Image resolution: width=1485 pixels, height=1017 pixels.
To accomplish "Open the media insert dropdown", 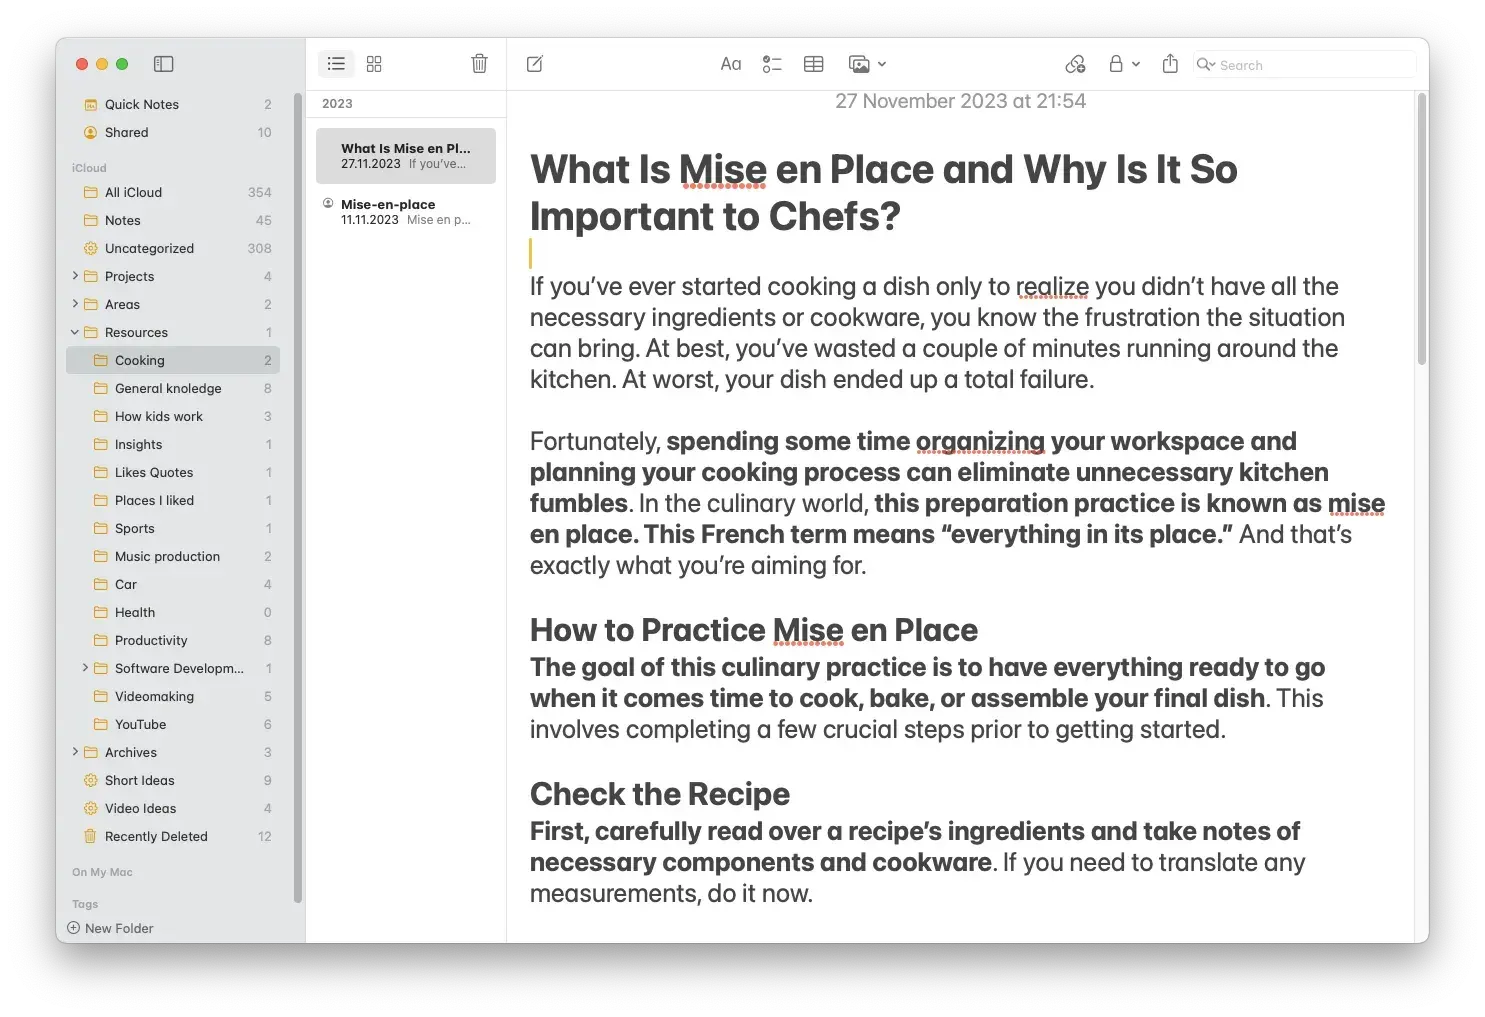I will tap(881, 63).
